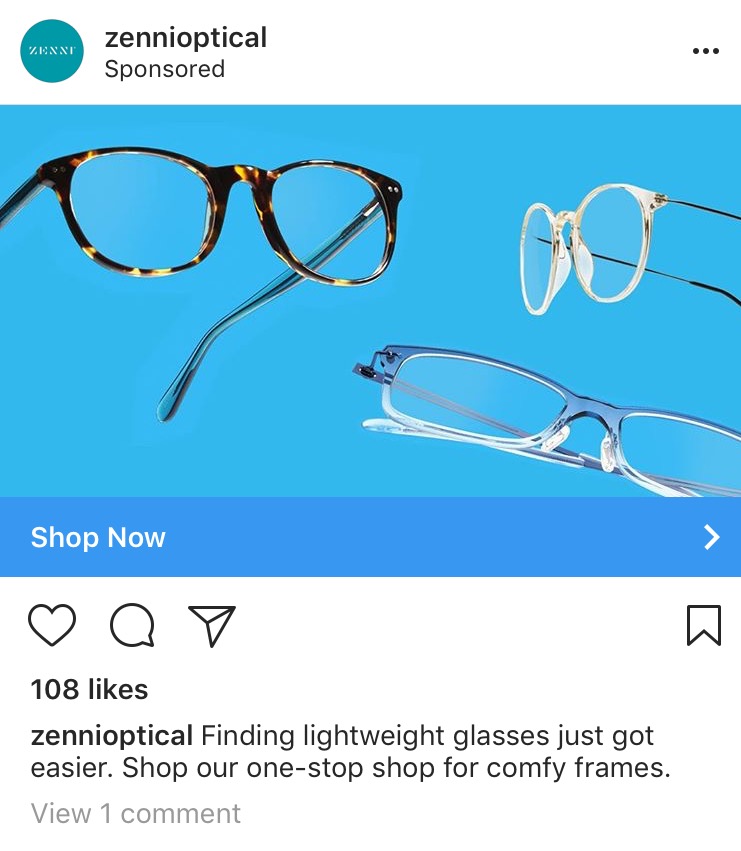Tap the caption text about lightweight glasses
This screenshot has height=851, width=741.
click(x=351, y=752)
